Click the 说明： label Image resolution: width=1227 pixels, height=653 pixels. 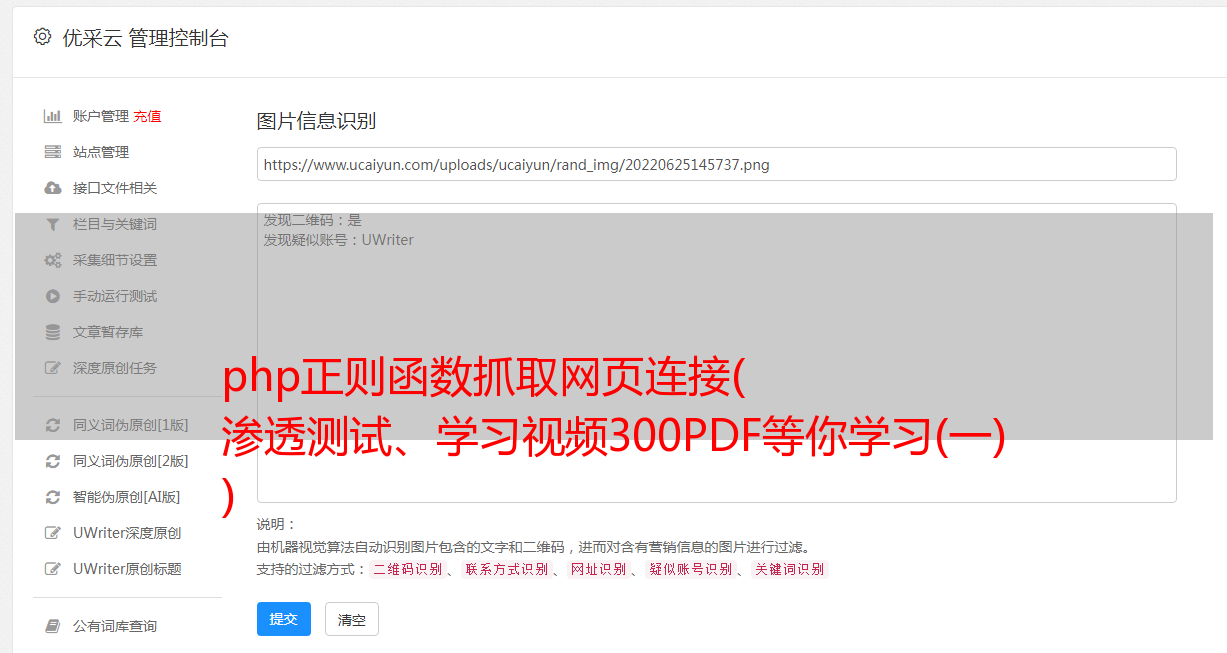click(x=276, y=524)
